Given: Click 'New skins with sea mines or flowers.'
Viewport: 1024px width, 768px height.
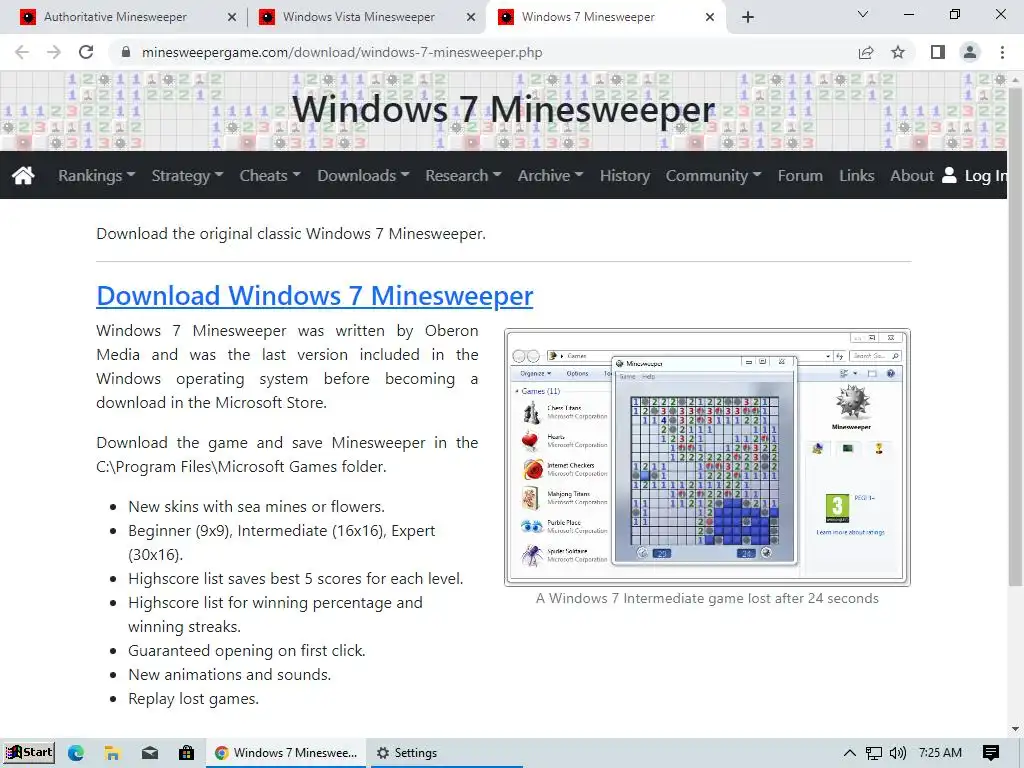Looking at the screenshot, I should (x=257, y=507).
